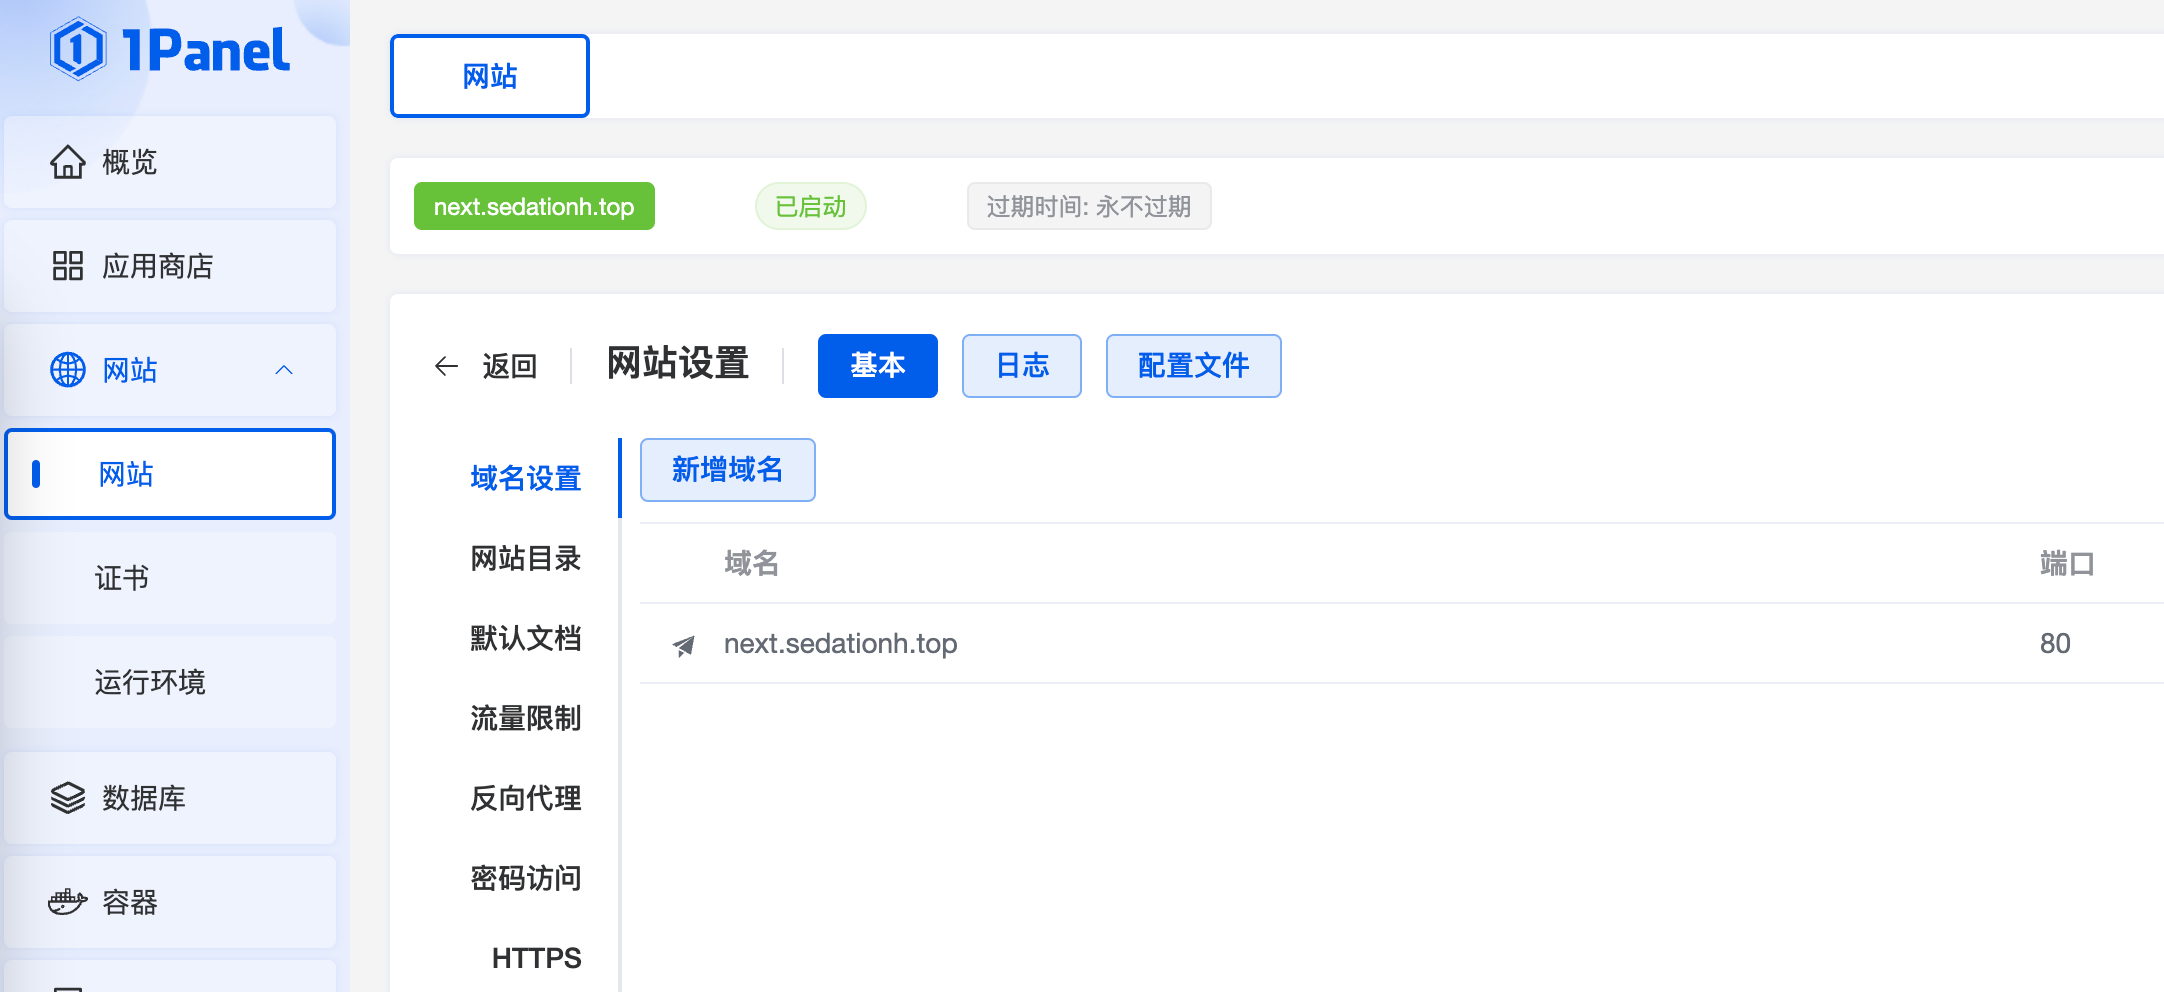Open the 配置文件 tab
The image size is (2164, 992).
click(x=1193, y=366)
